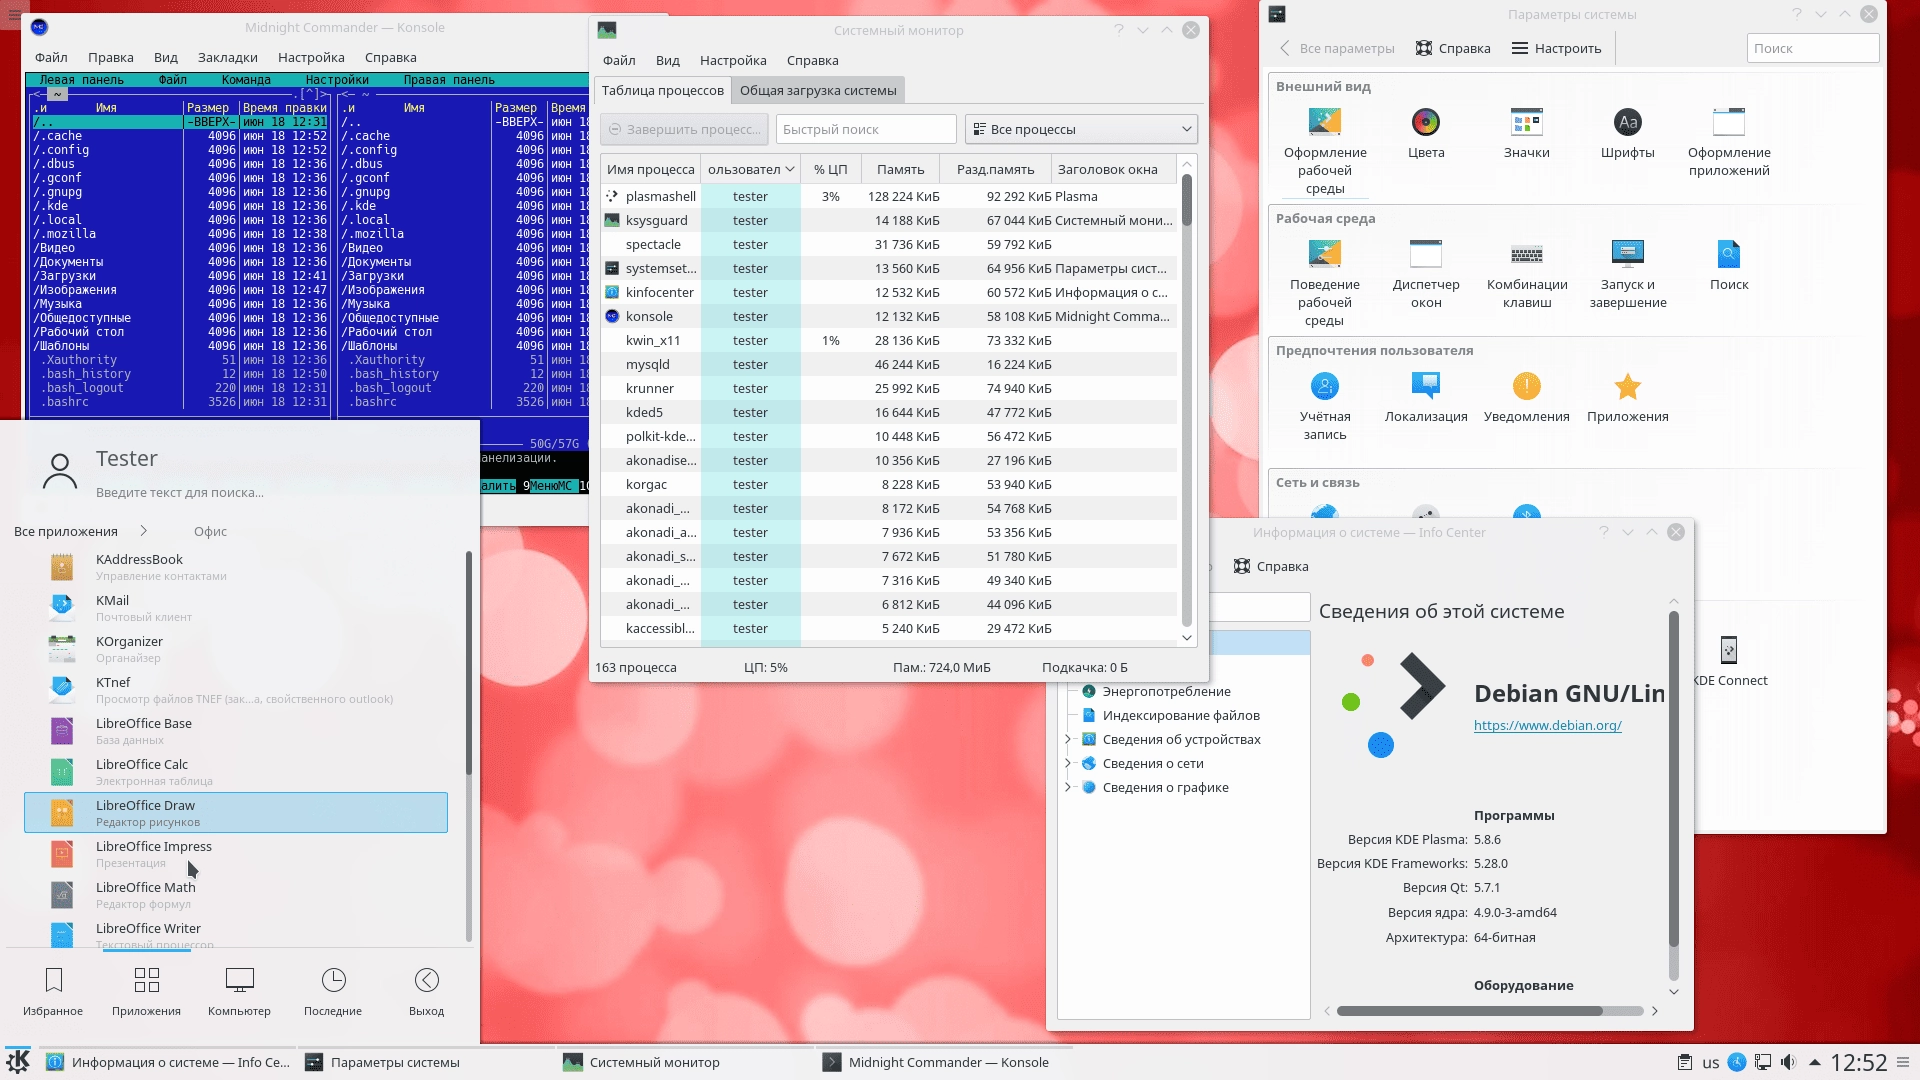Launch KMail from application menu
Image resolution: width=1920 pixels, height=1080 pixels.
click(236, 608)
